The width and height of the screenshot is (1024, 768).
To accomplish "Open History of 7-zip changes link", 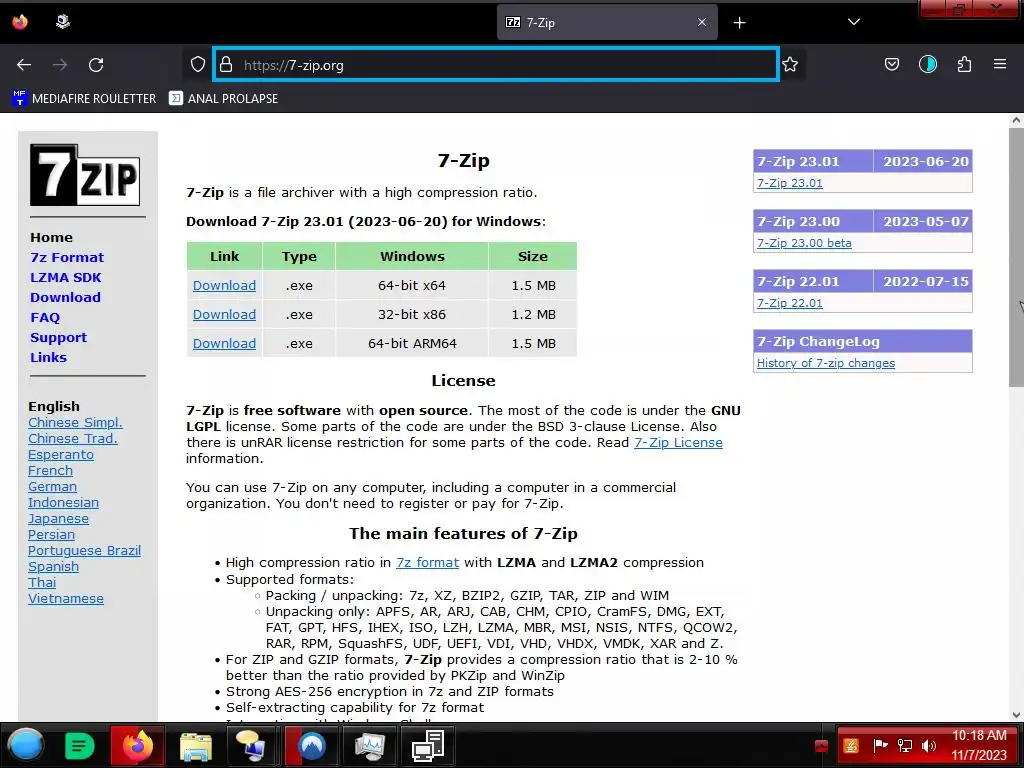I will [x=825, y=363].
